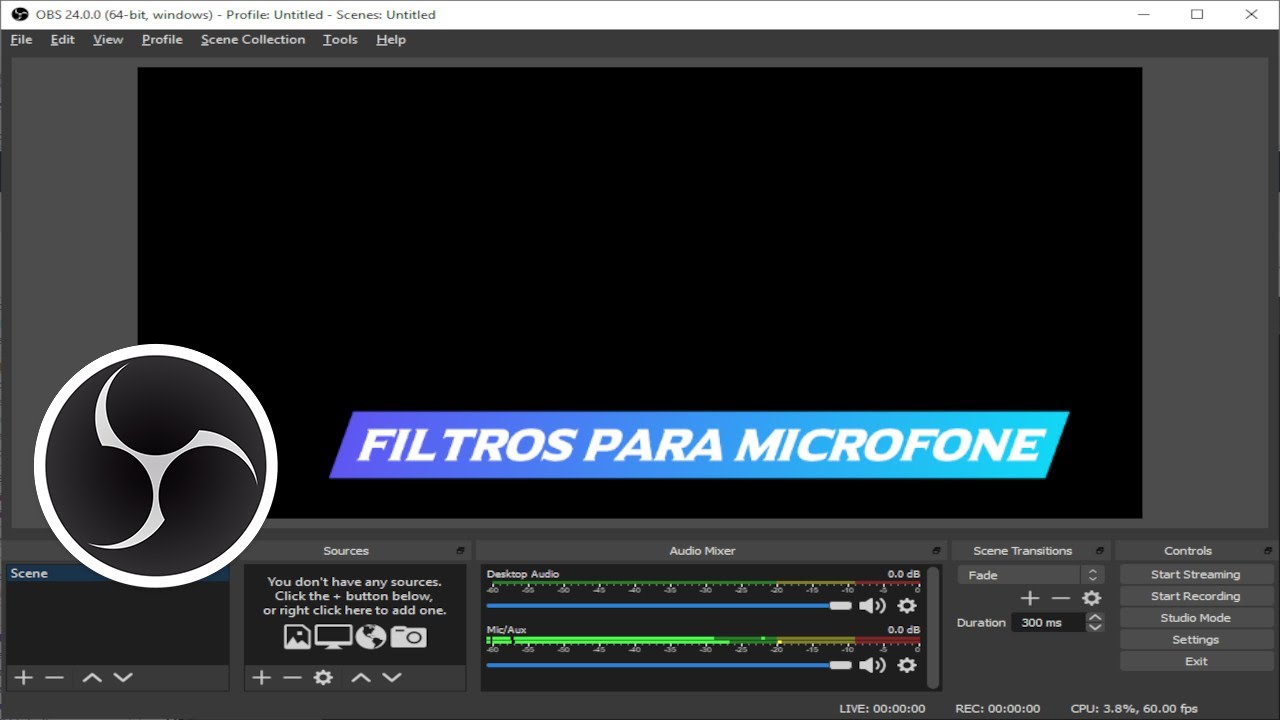Open the Edit menu
The image size is (1280, 720).
[x=63, y=40]
